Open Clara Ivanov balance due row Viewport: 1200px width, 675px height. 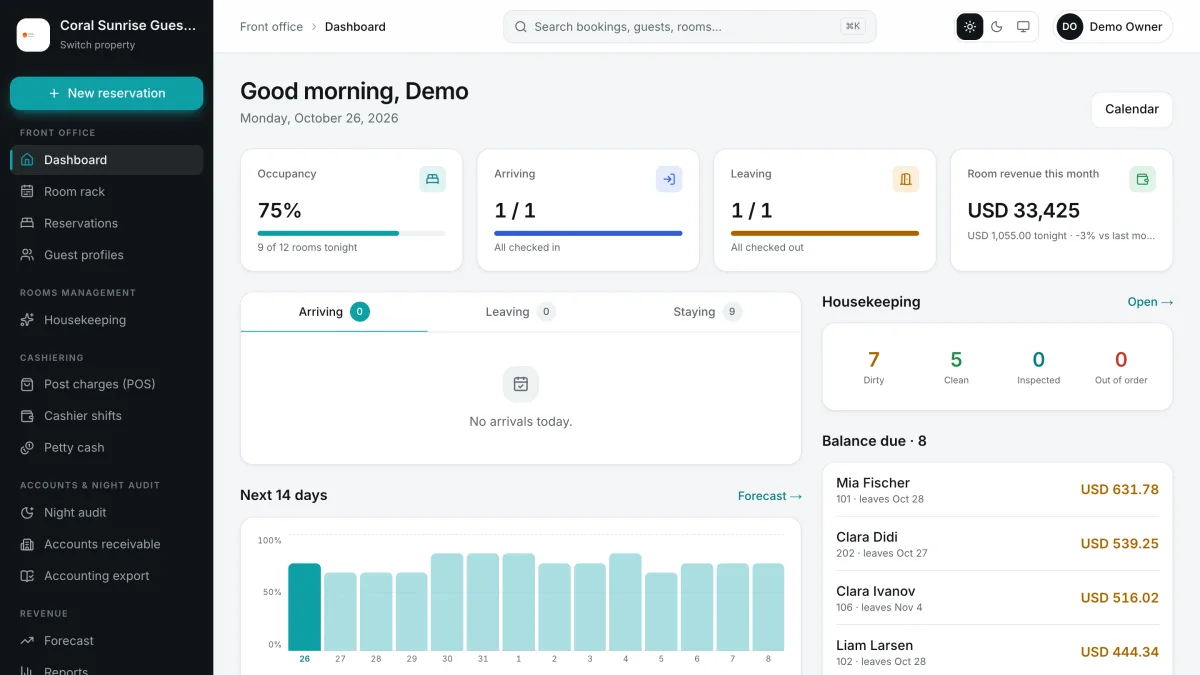tap(997, 598)
